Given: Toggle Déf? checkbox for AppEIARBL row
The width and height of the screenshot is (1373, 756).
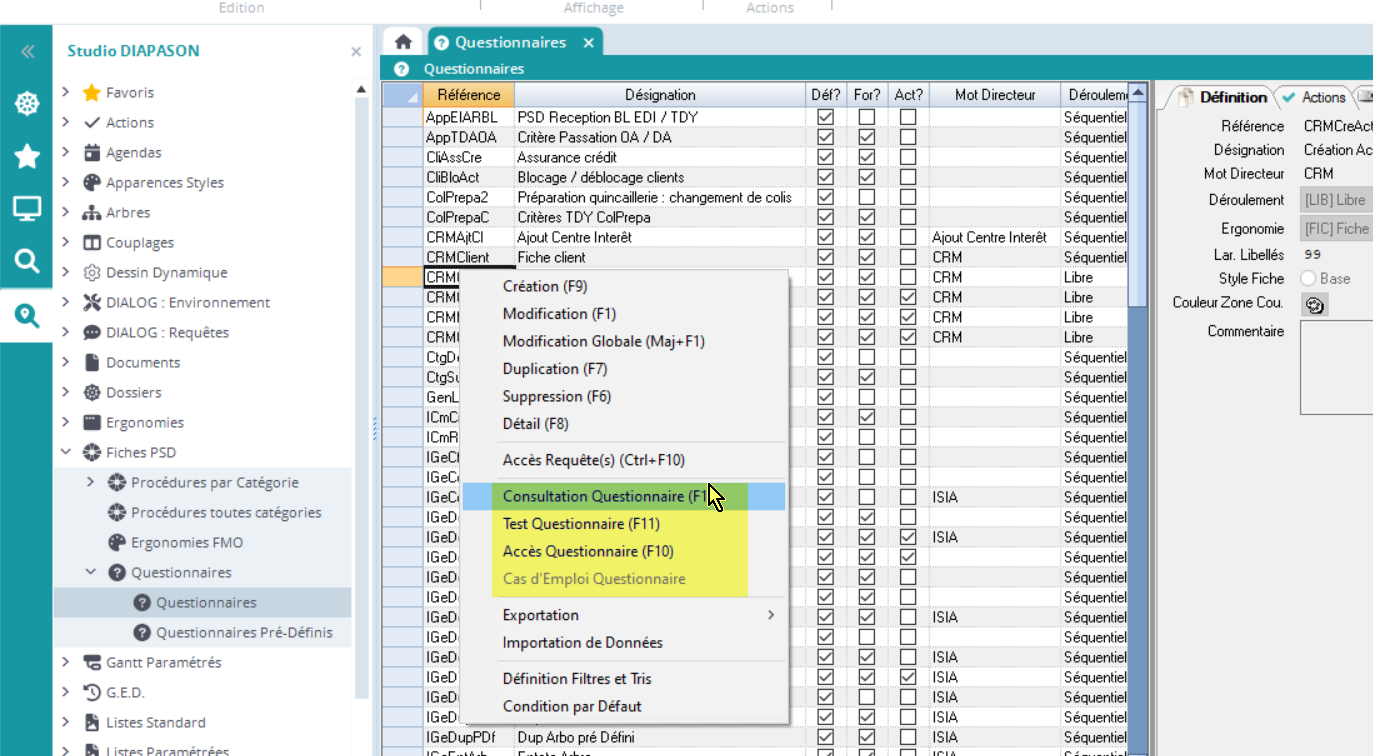Looking at the screenshot, I should [825, 117].
